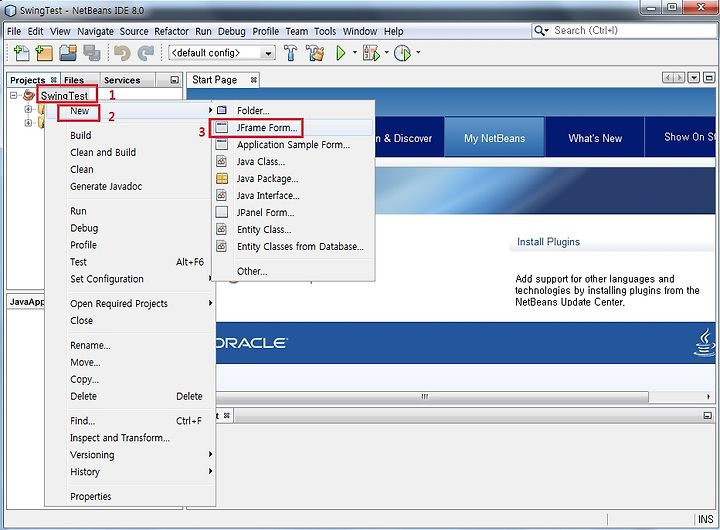This screenshot has height=530, width=720.
Task: Open the What's New start page tab
Action: (x=595, y=138)
